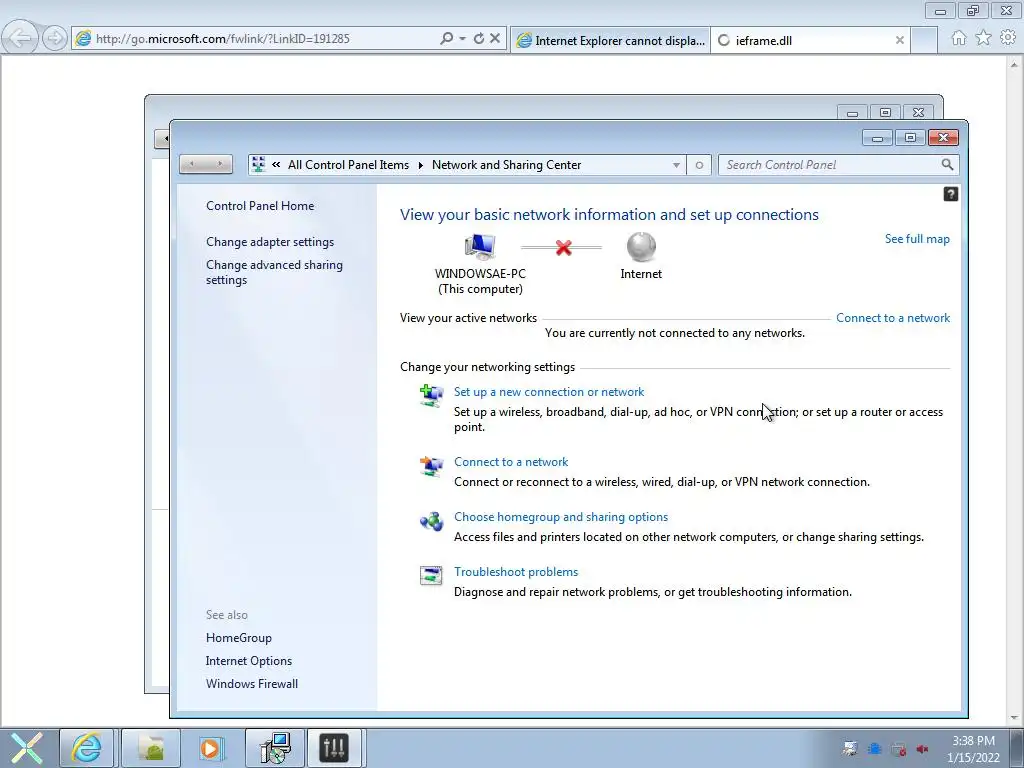Open Troubleshoot problems link
This screenshot has width=1024, height=768.
(516, 571)
